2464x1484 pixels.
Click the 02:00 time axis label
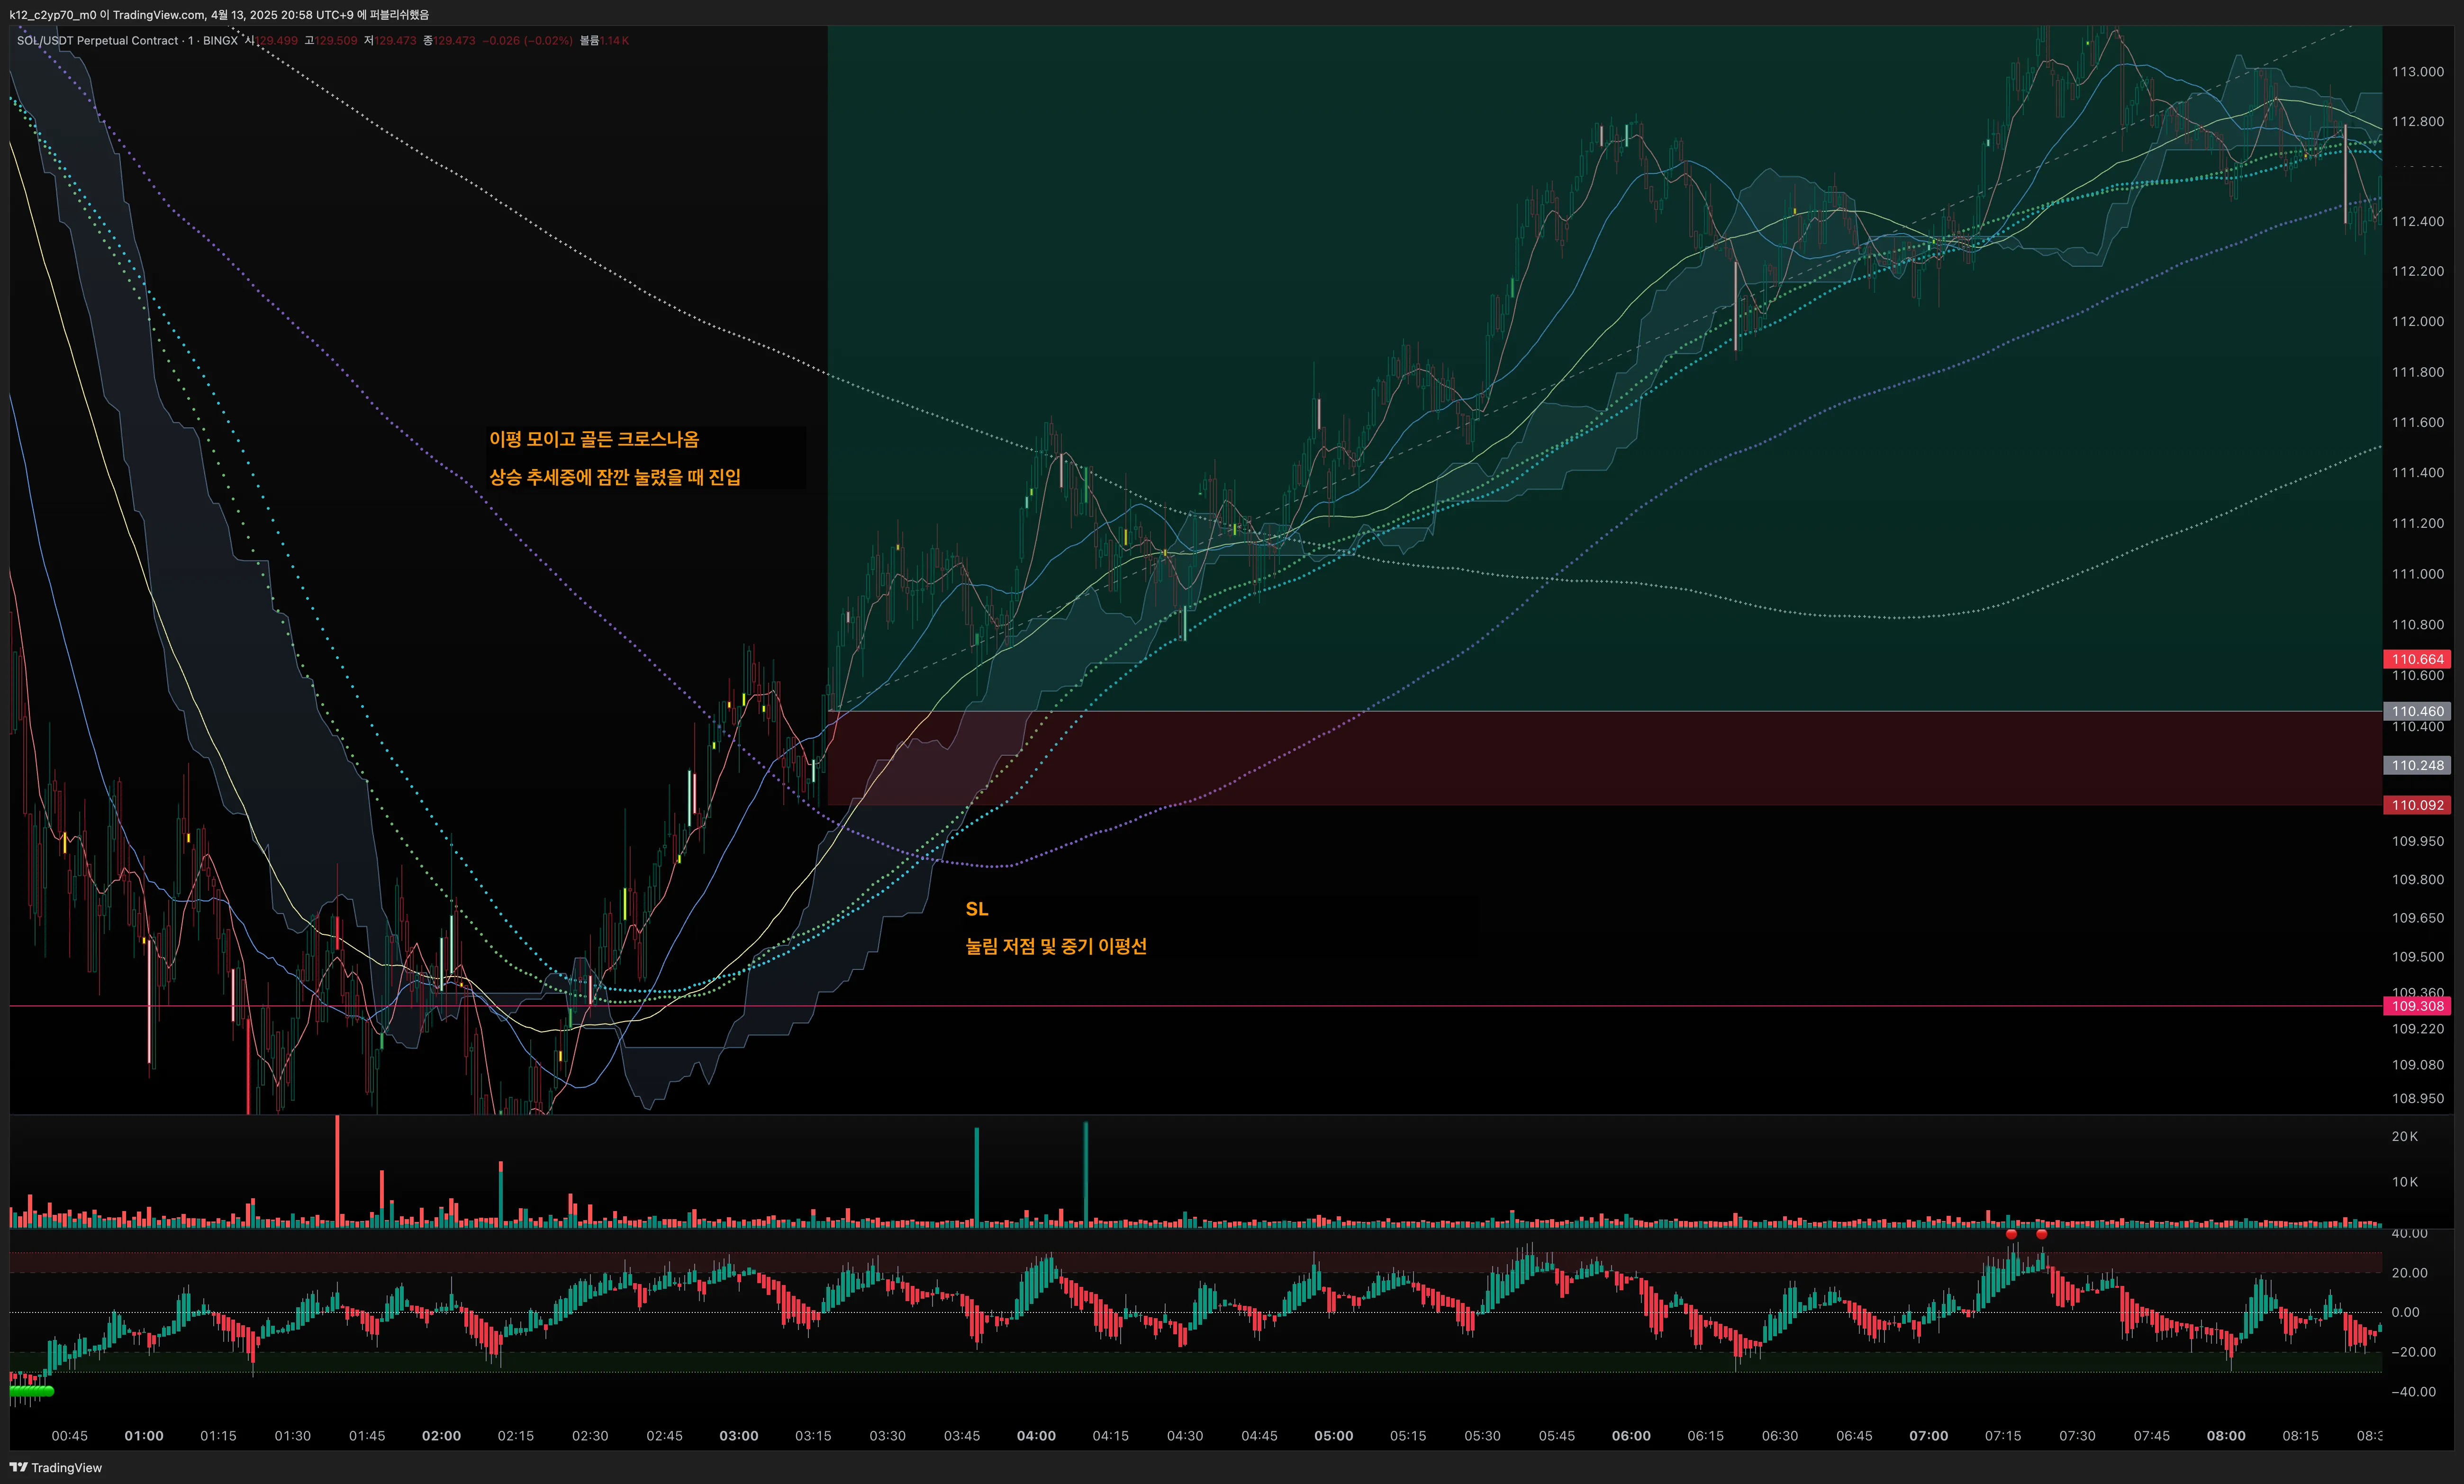(x=441, y=1436)
